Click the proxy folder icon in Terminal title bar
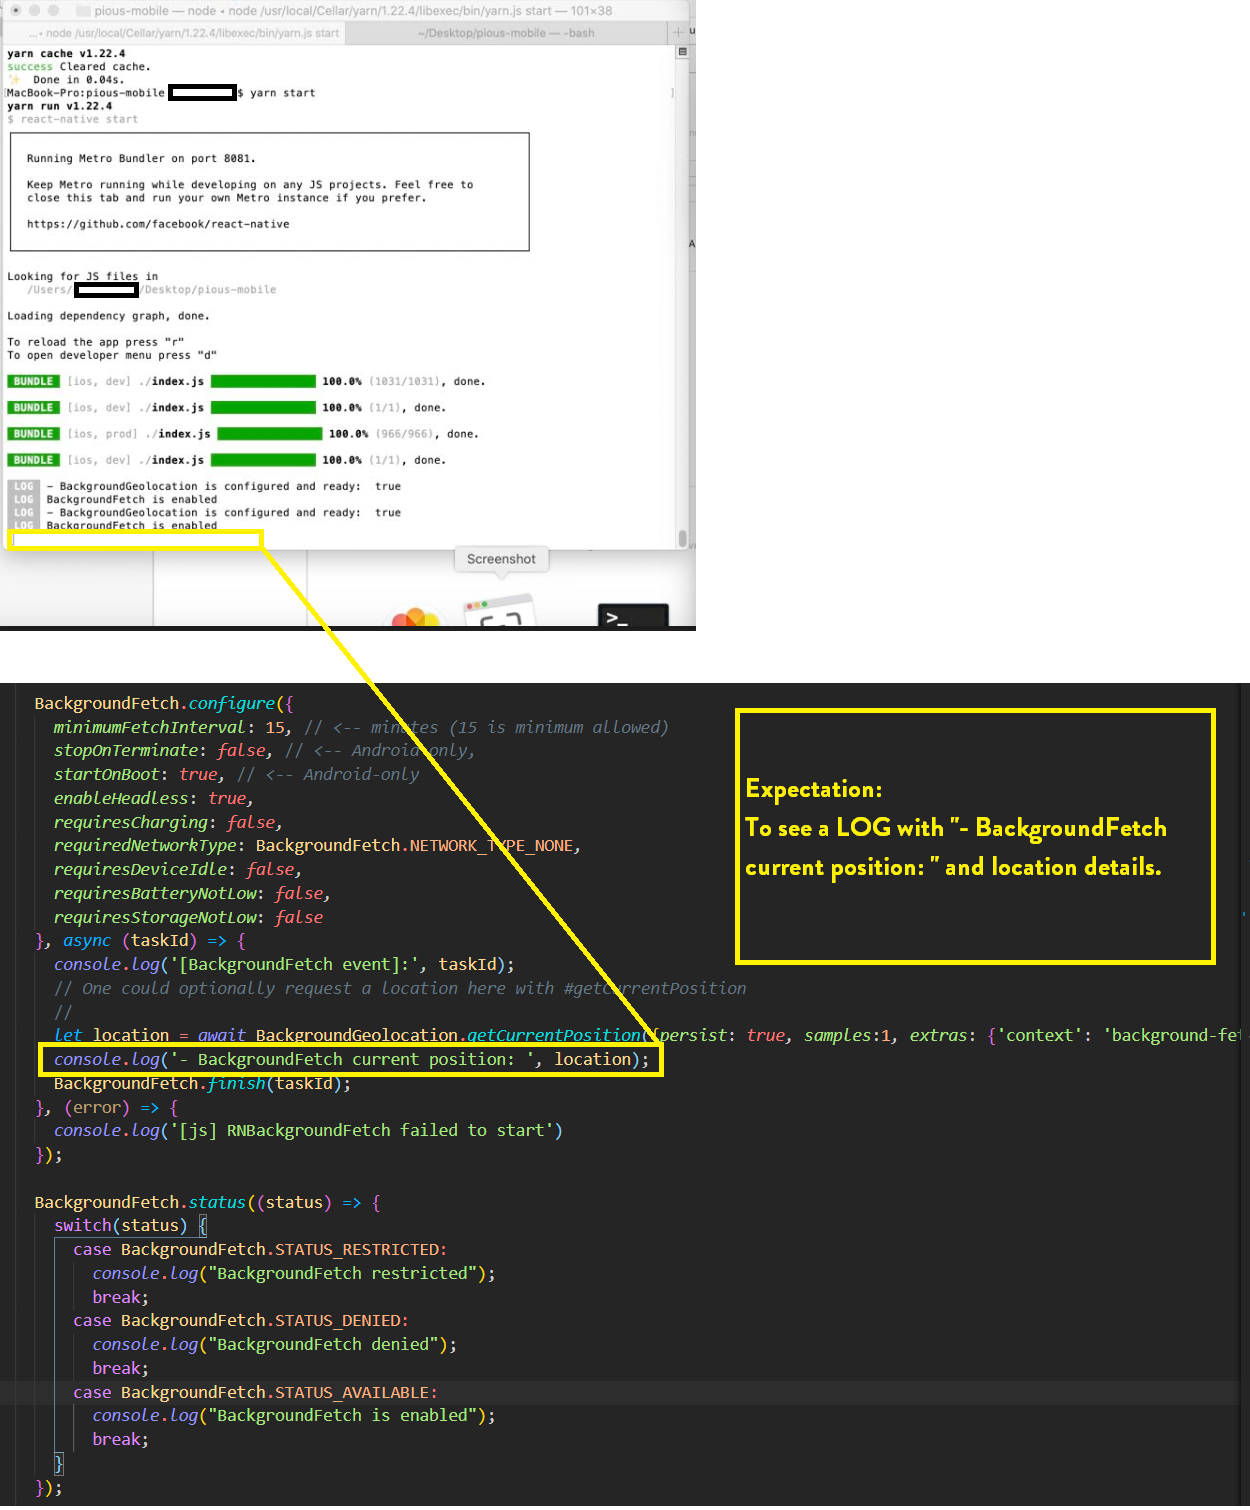Screen dimensions: 1250x1510 (x=82, y=10)
